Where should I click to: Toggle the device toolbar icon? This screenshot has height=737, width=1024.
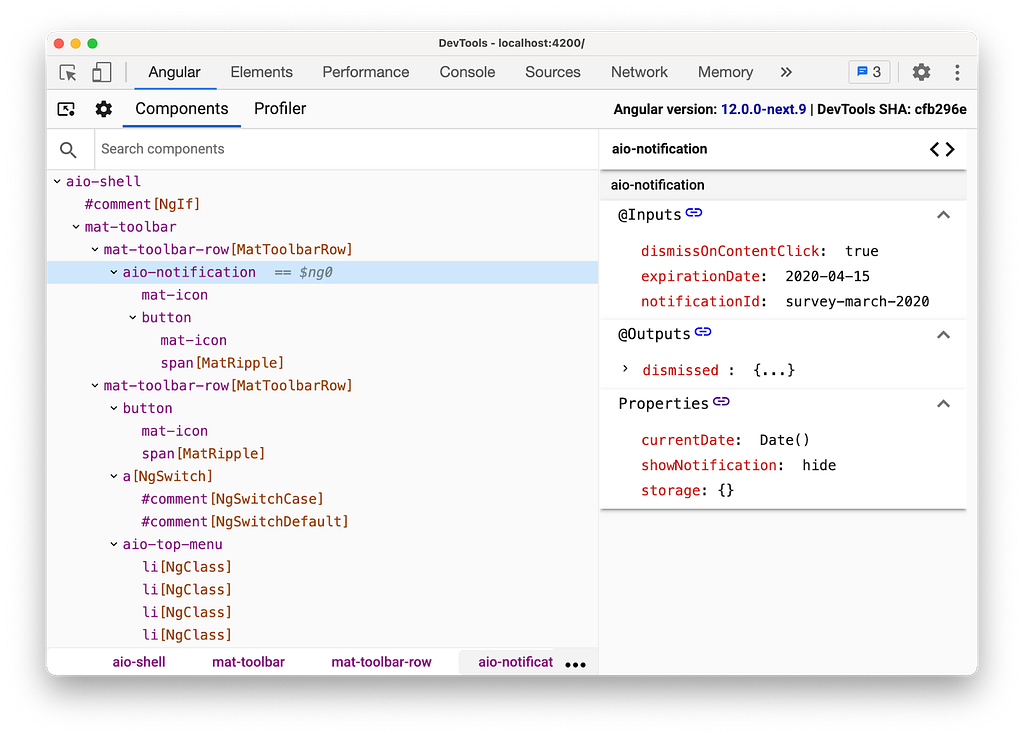pos(101,72)
